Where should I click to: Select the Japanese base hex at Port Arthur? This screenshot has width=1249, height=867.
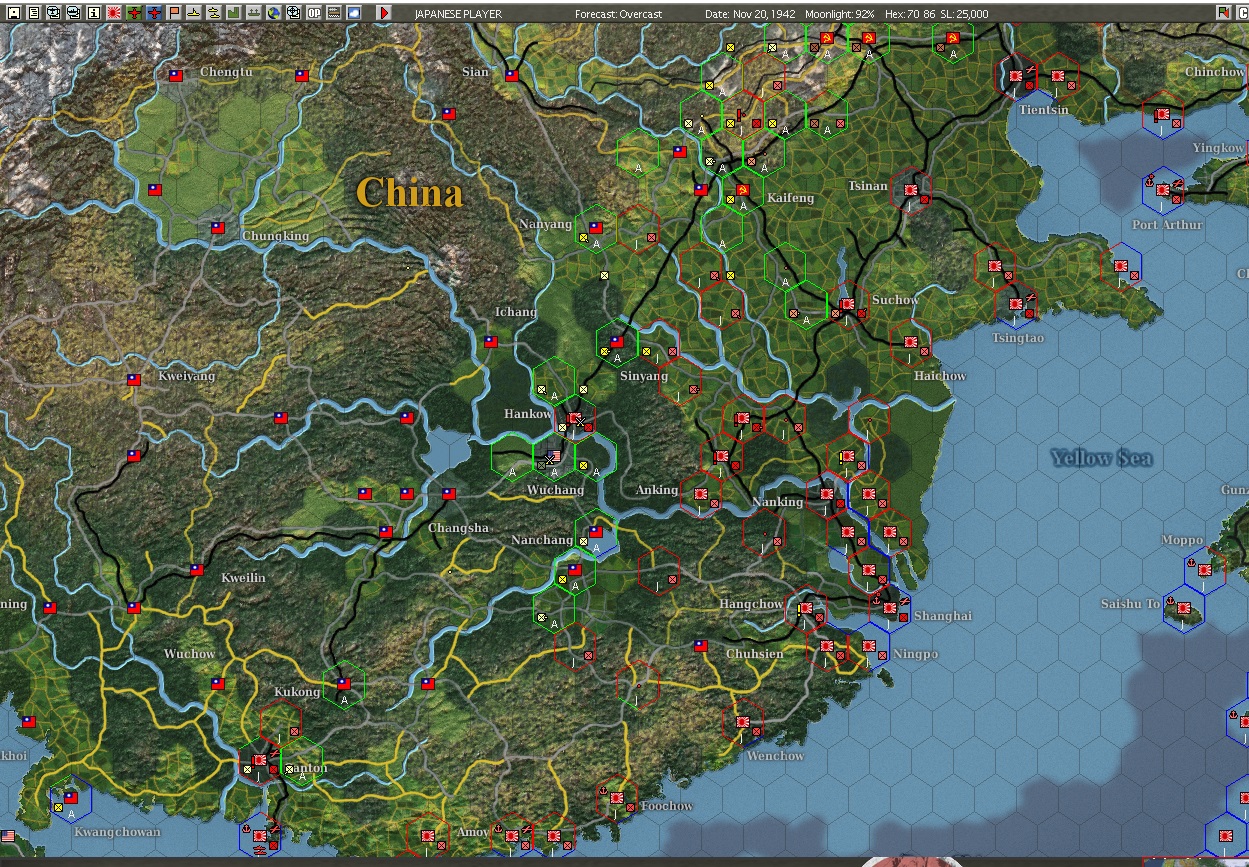[x=1163, y=190]
